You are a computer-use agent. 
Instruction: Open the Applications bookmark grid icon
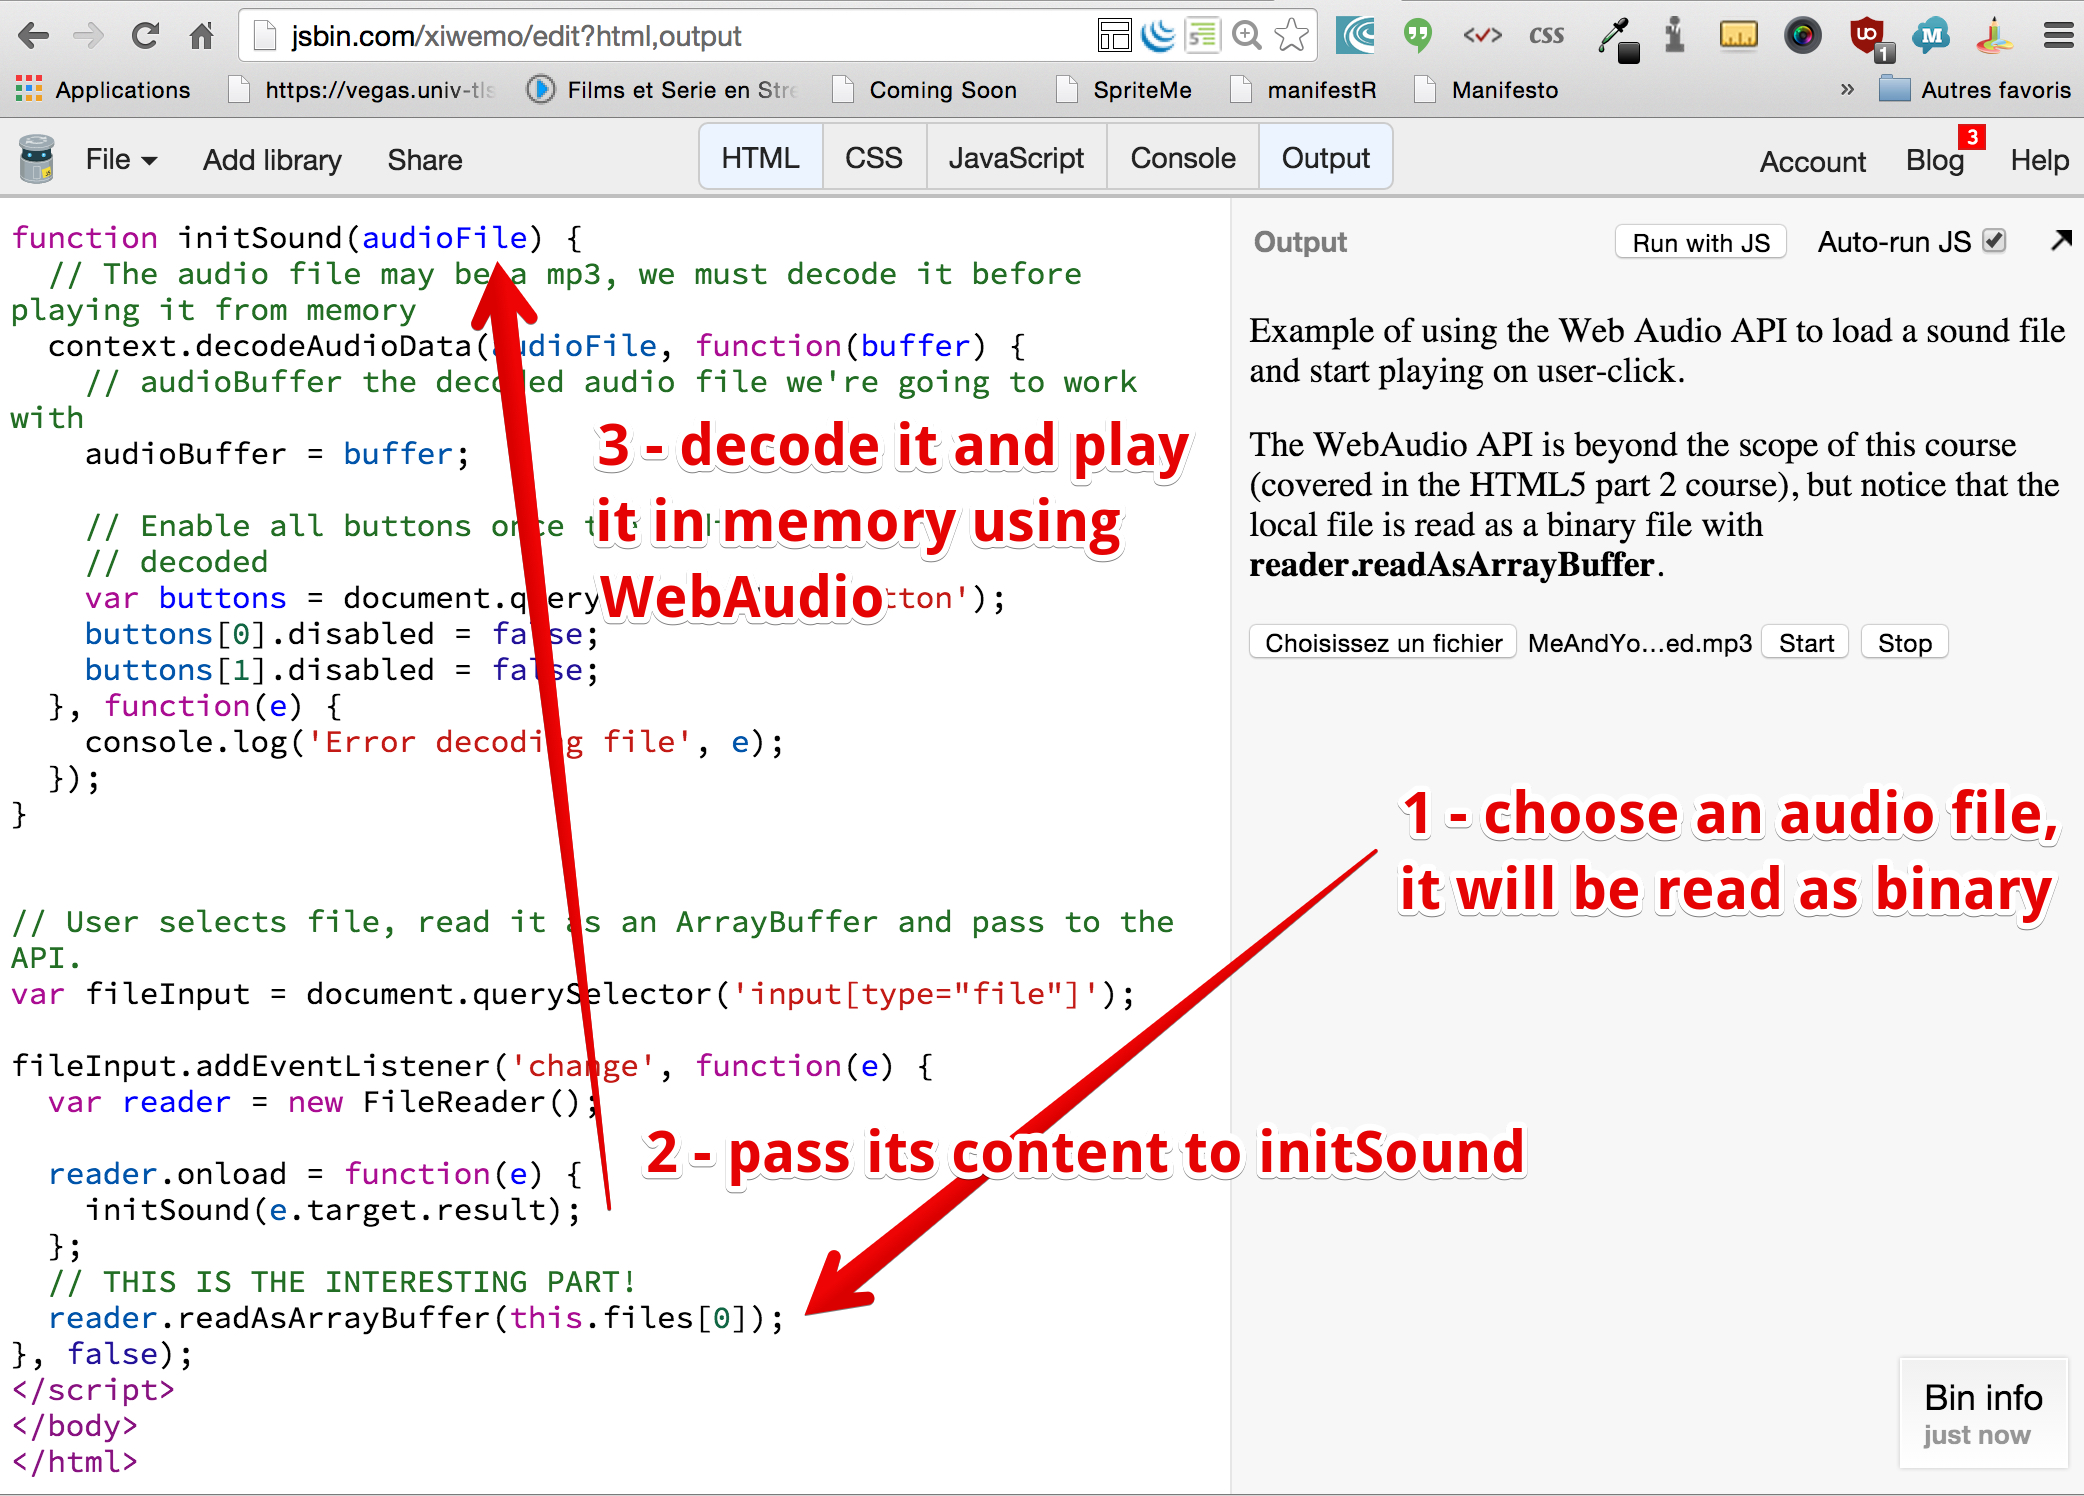(x=29, y=89)
